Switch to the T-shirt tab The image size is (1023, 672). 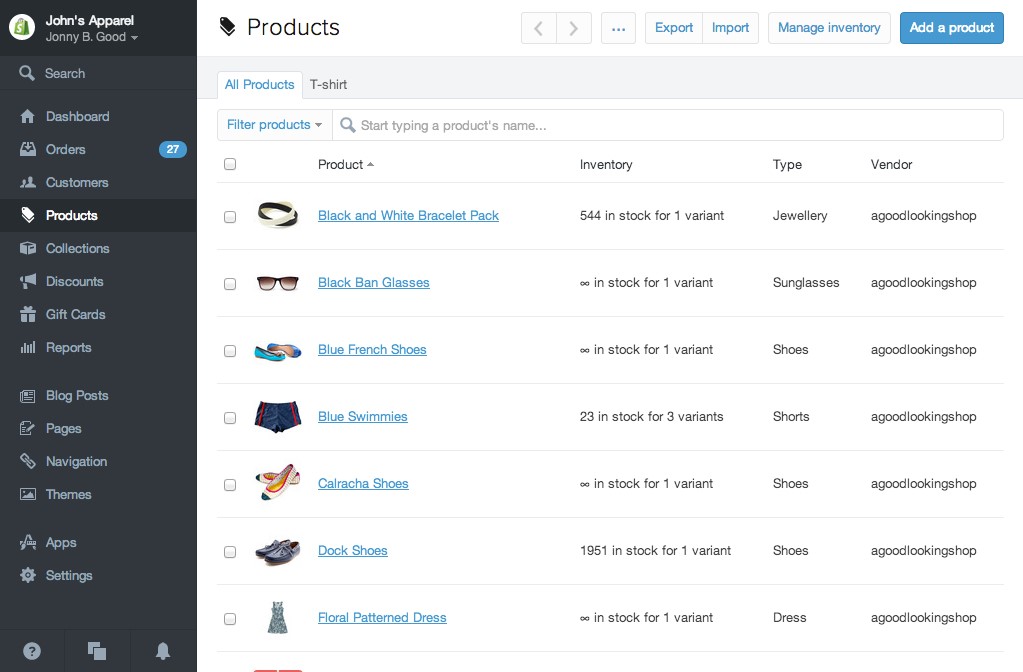328,84
